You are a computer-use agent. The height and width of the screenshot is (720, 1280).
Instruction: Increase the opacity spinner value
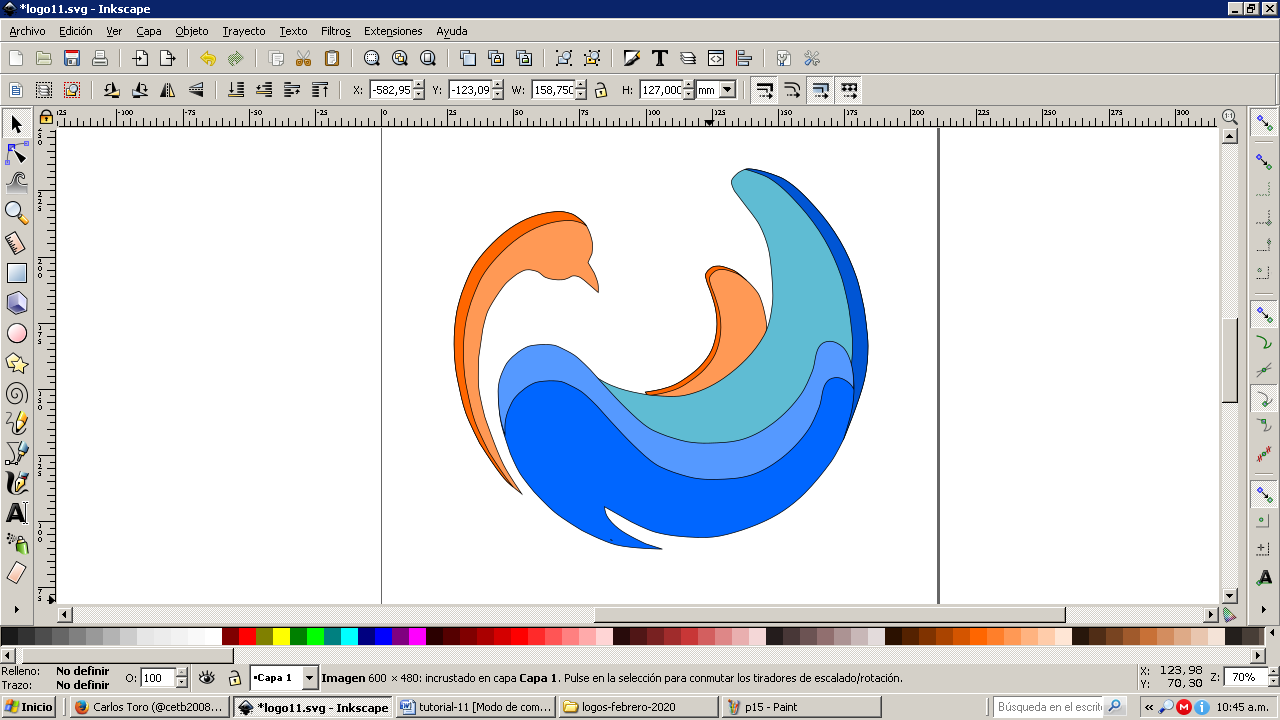click(181, 673)
